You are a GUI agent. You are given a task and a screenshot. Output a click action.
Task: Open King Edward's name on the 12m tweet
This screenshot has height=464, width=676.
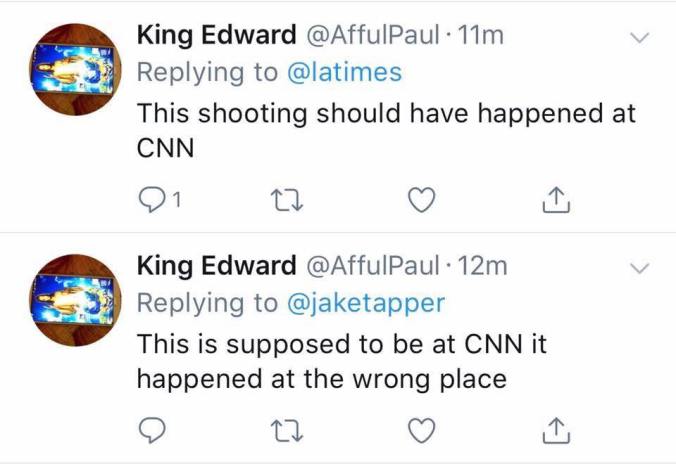coord(216,266)
